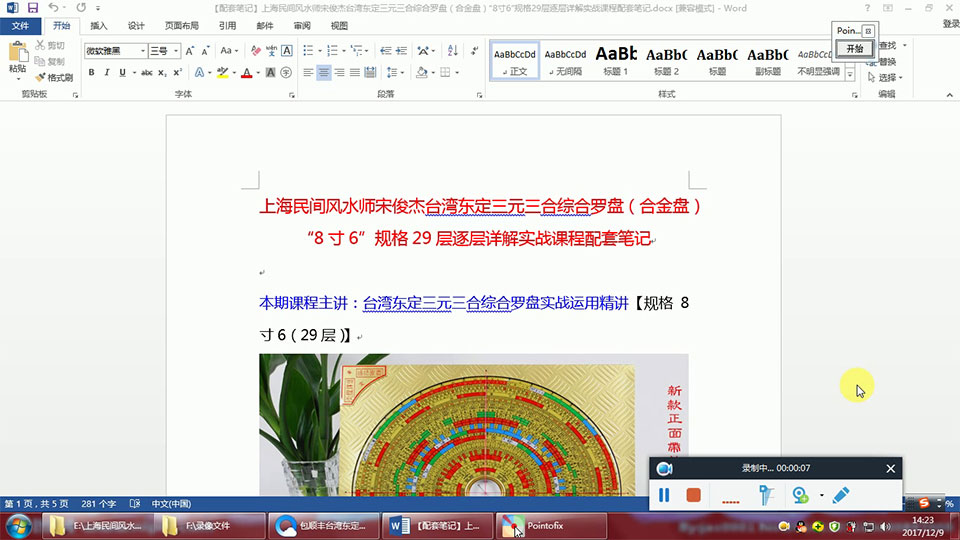Viewport: 960px width, 540px height.
Task: Open the 选择 Select menu in Editing group
Action: click(x=885, y=78)
